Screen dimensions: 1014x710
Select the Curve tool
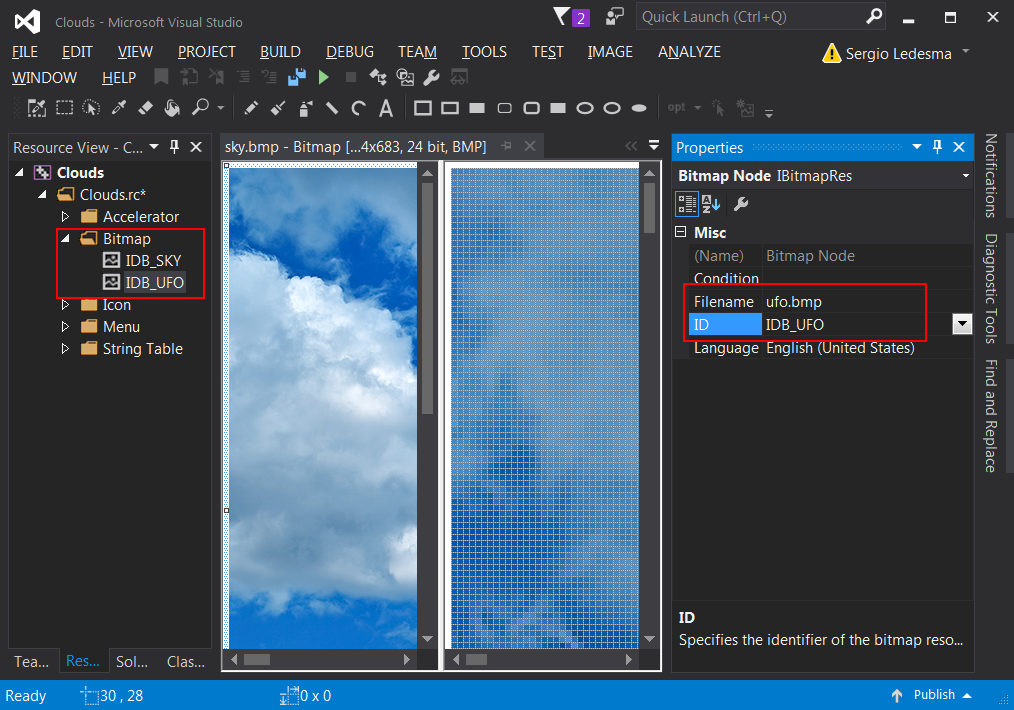tap(359, 108)
